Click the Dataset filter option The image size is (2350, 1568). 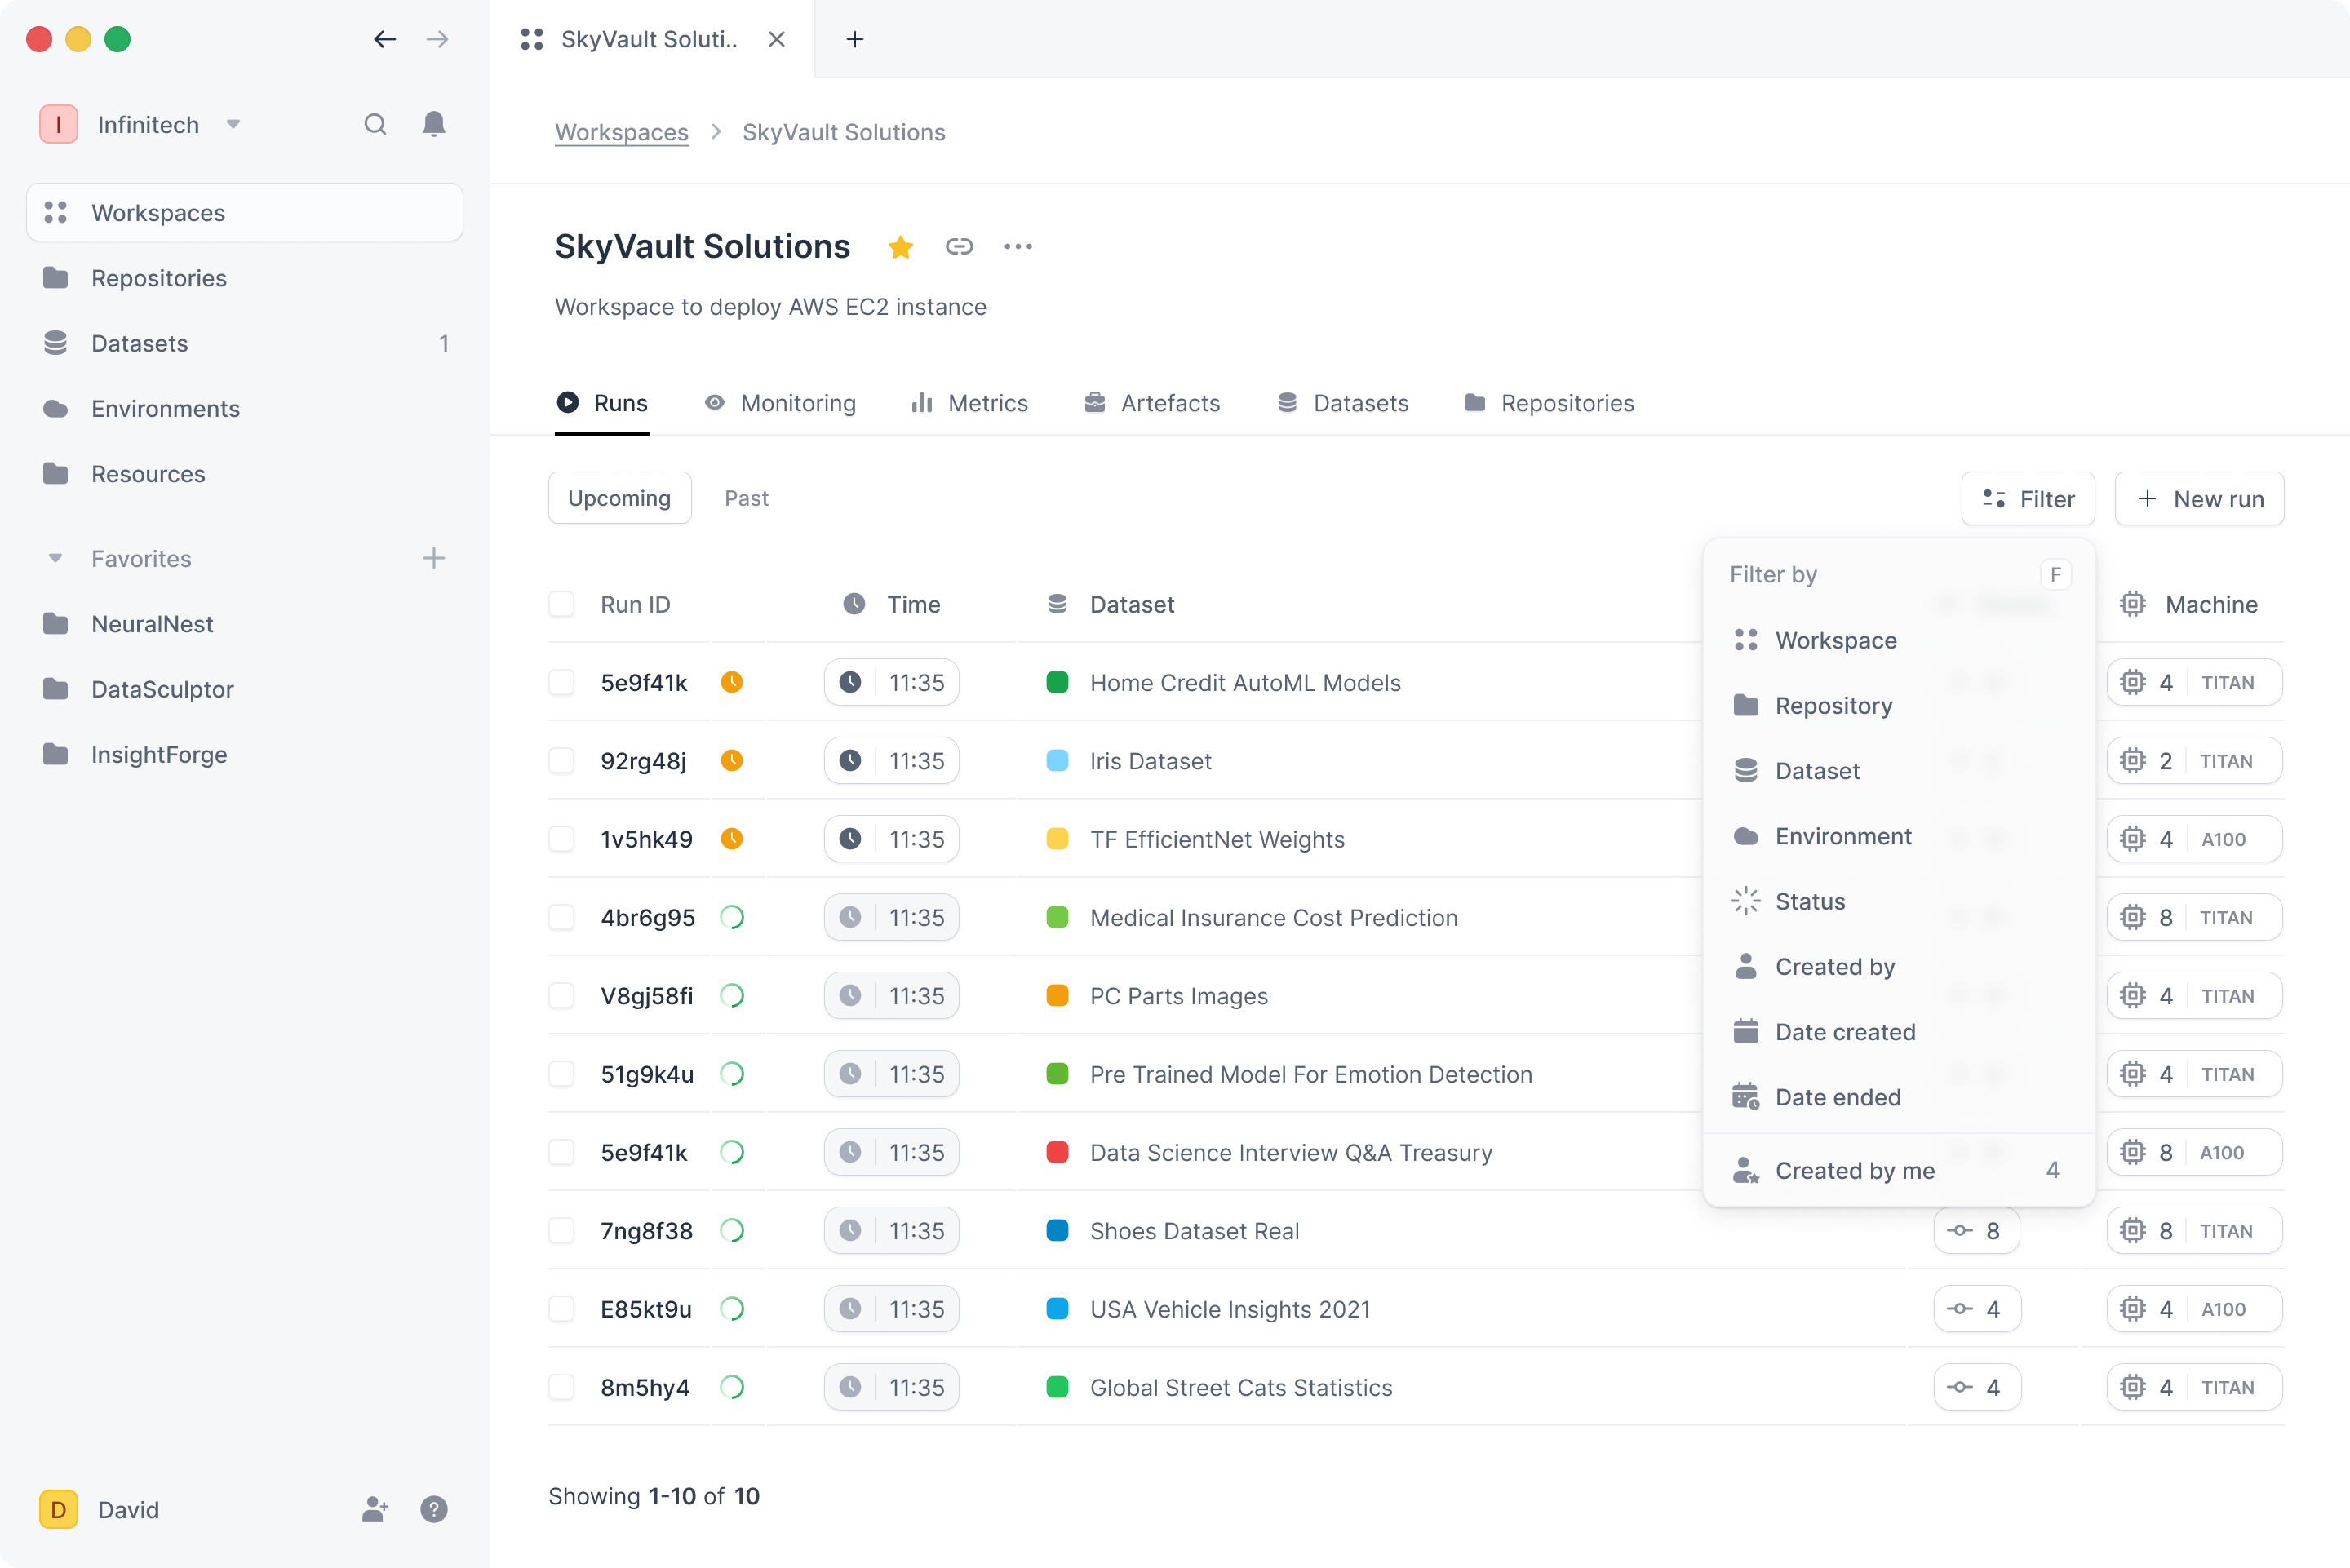click(1898, 771)
